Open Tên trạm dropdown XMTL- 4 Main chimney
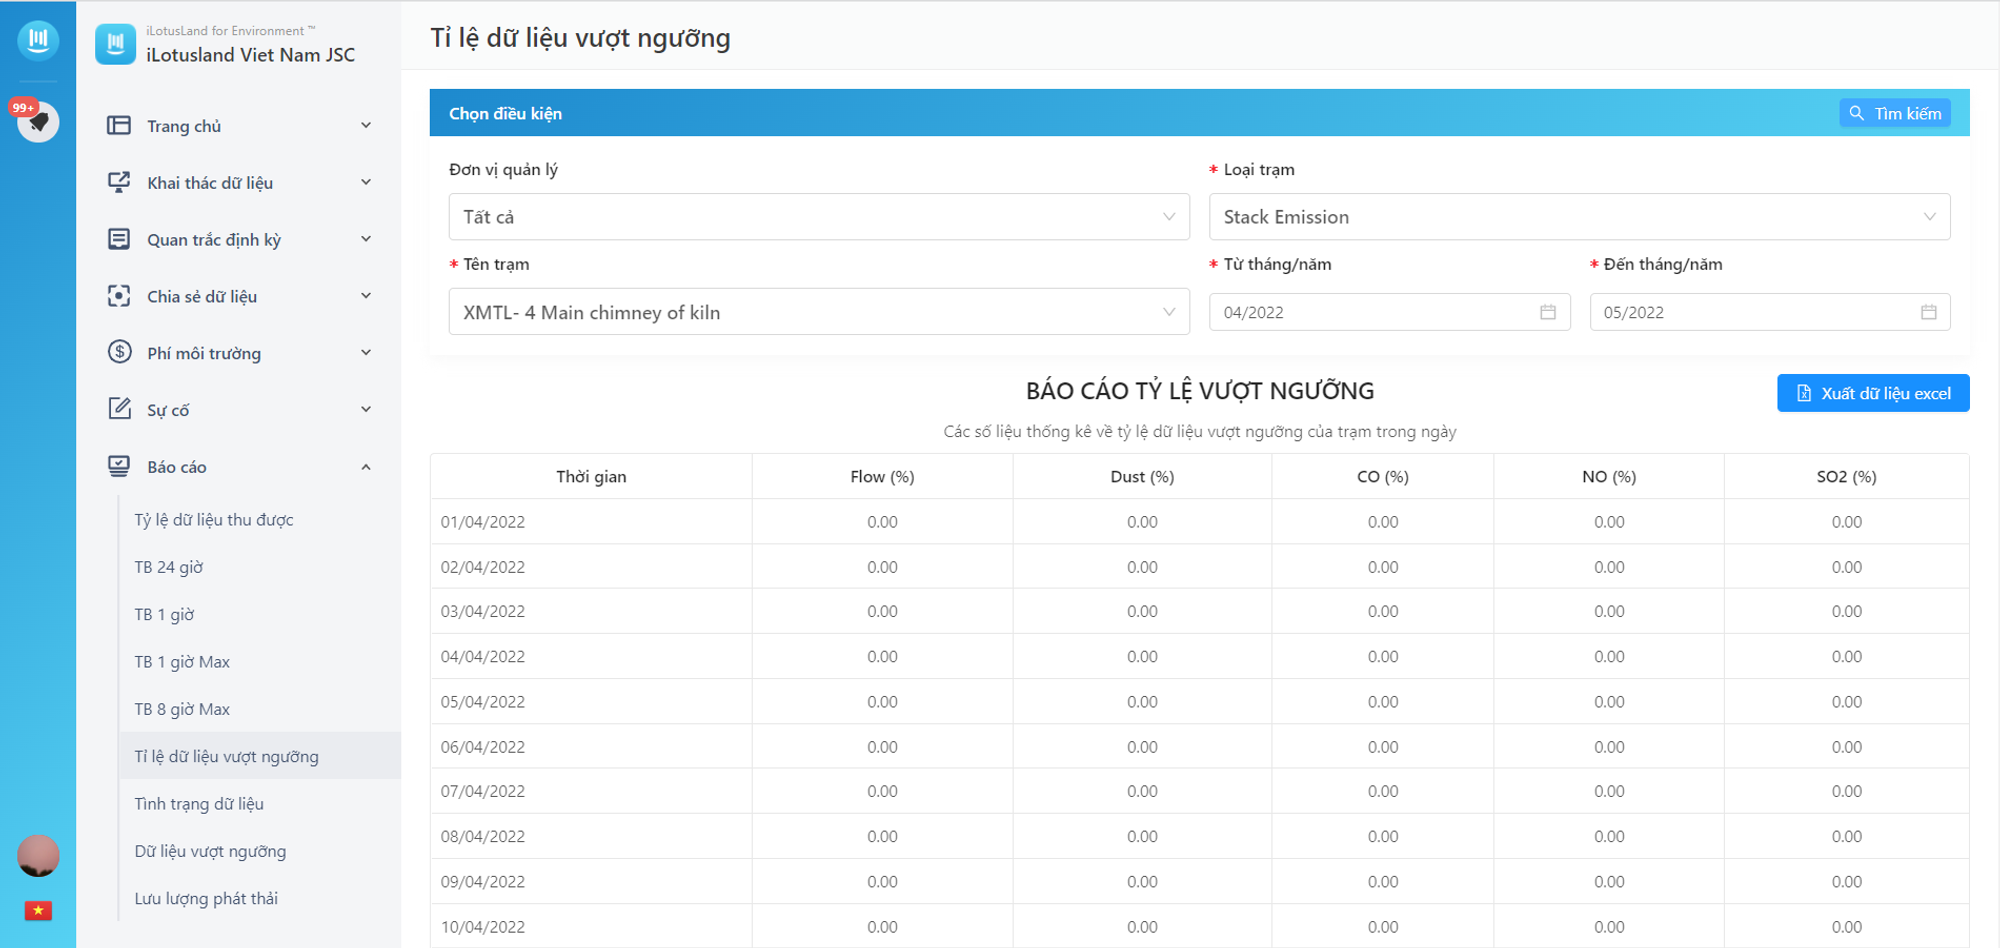 coord(819,312)
